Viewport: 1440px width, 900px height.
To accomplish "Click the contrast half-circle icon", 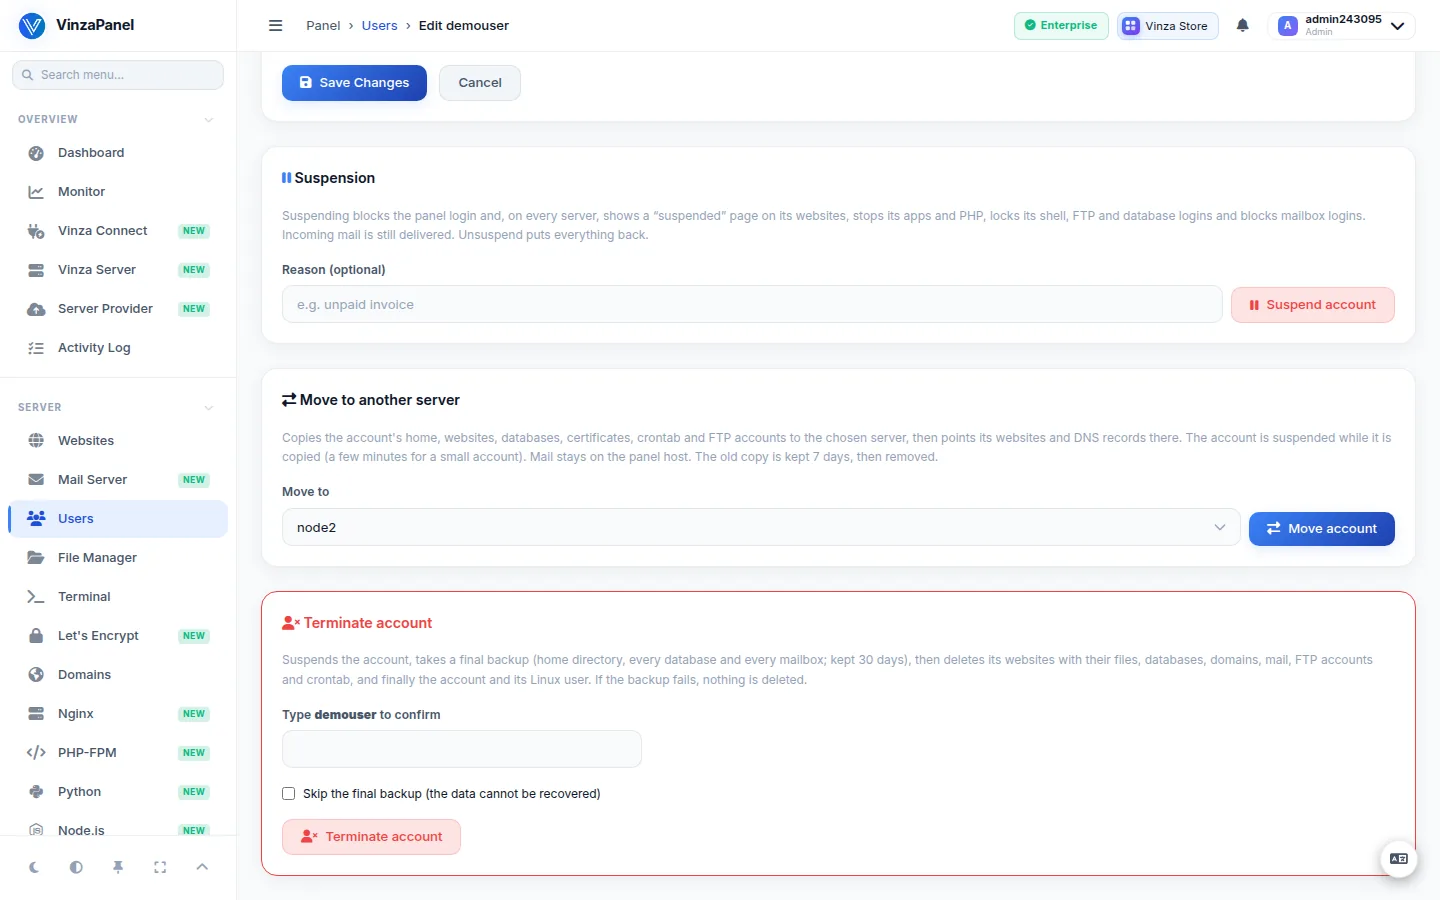I will click(76, 868).
